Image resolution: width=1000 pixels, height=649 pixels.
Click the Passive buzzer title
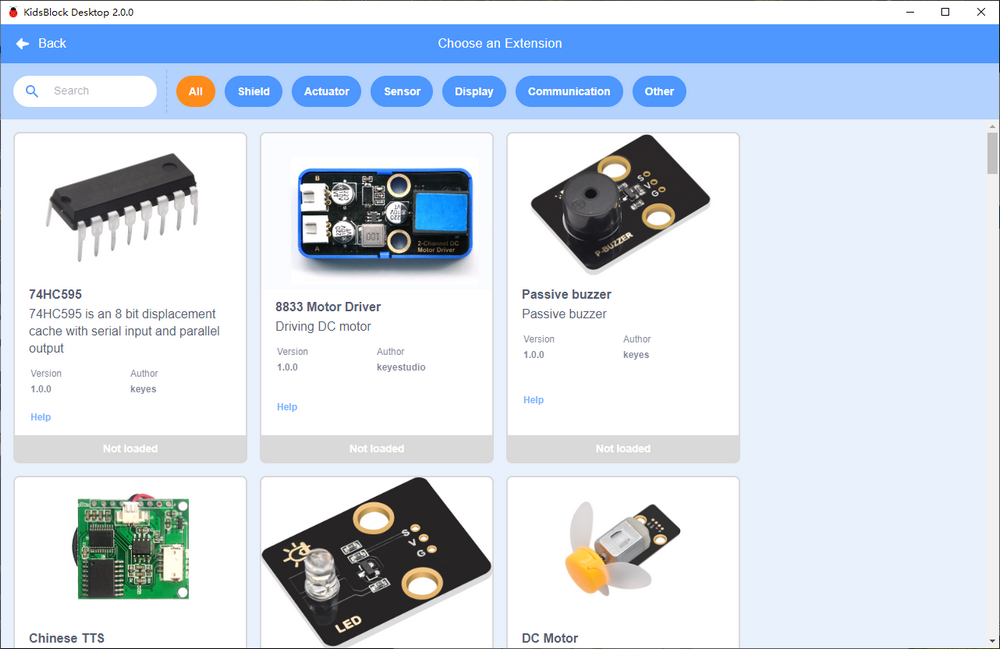point(566,295)
